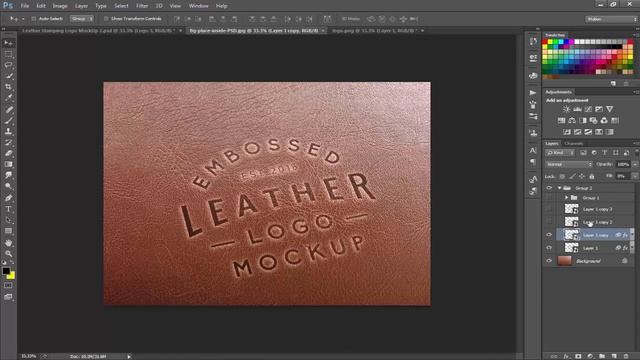Click the Opacity value field

click(623, 164)
